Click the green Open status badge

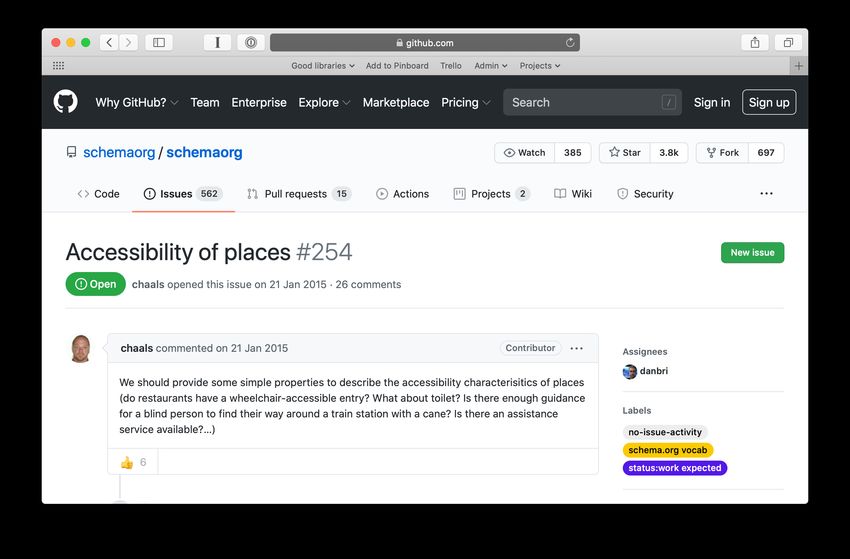click(95, 284)
